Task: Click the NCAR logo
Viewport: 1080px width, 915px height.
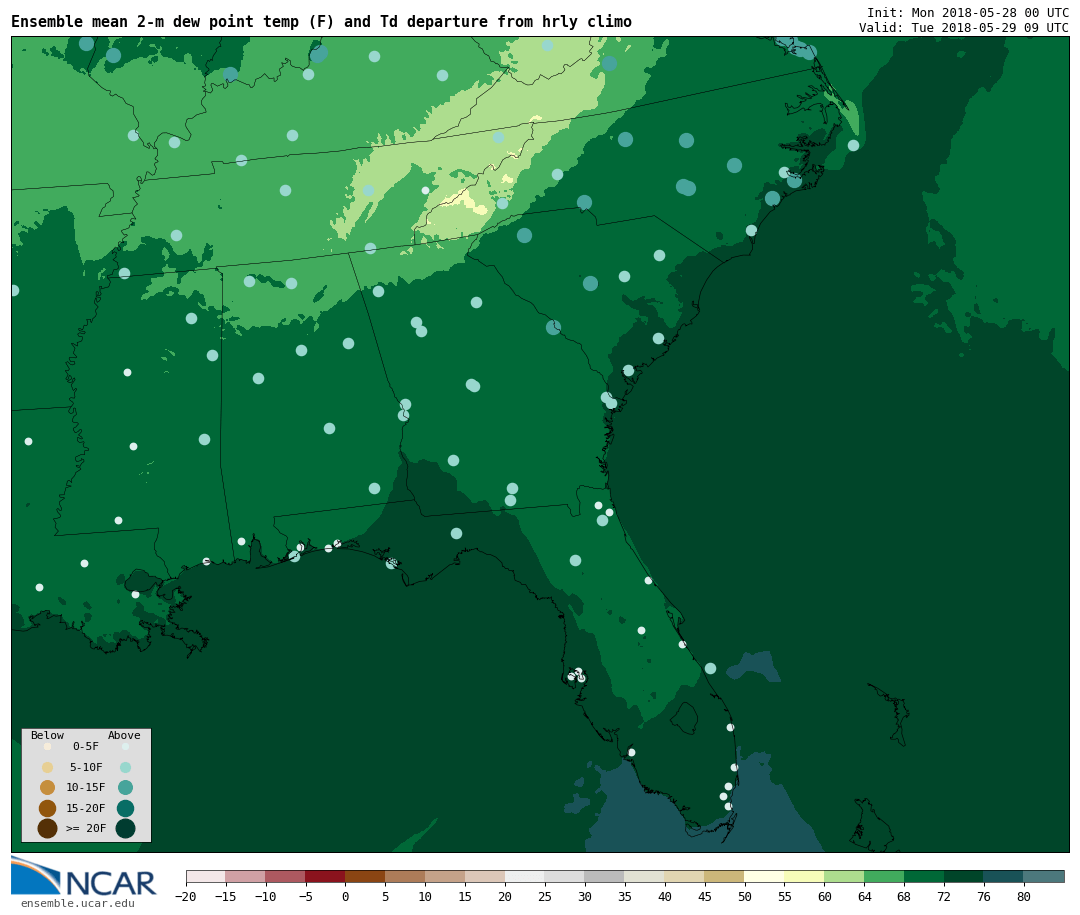Action: 84,876
